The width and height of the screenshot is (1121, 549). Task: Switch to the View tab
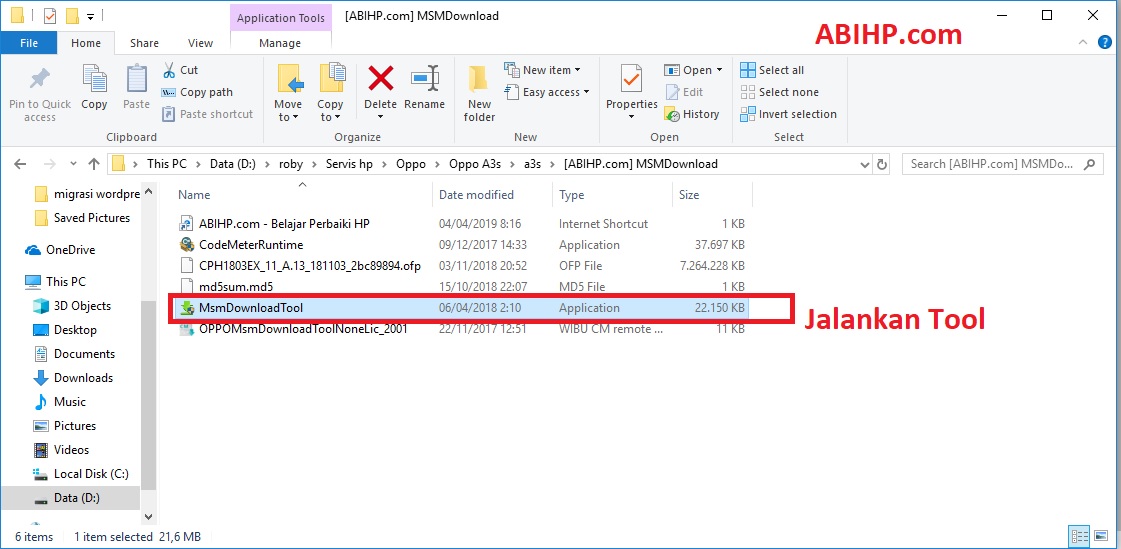coord(200,43)
